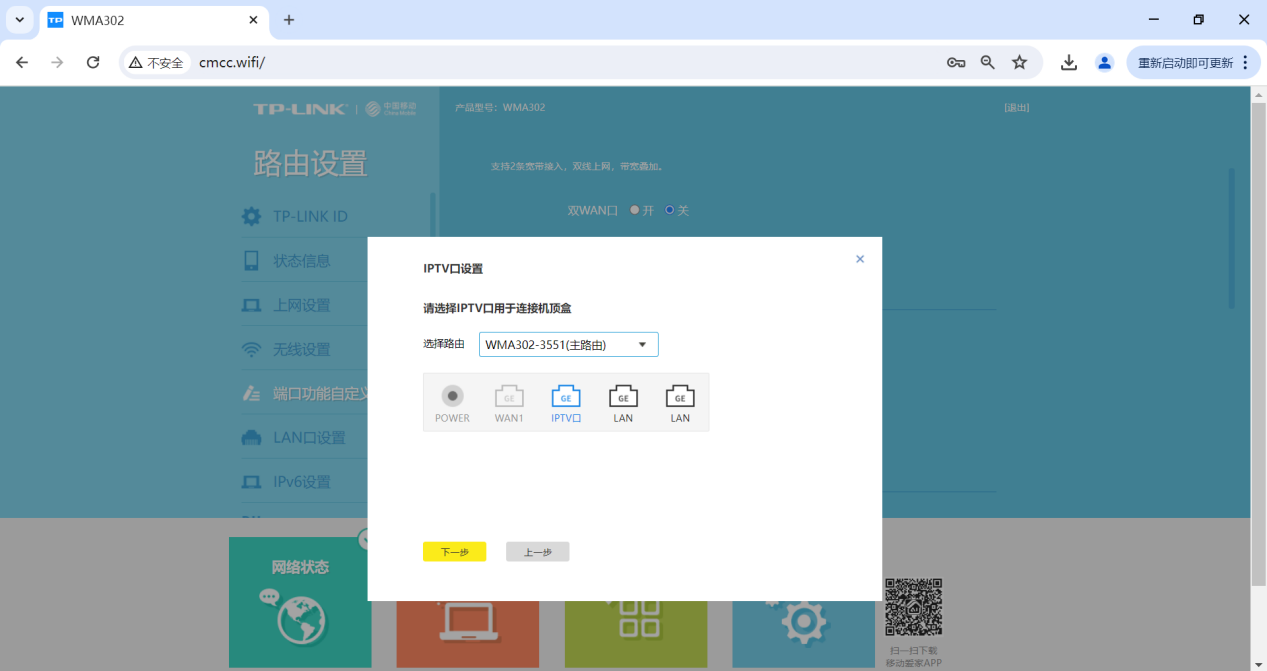The image size is (1267, 671).
Task: Open the orange laptop devices tile
Action: pyautogui.click(x=467, y=634)
